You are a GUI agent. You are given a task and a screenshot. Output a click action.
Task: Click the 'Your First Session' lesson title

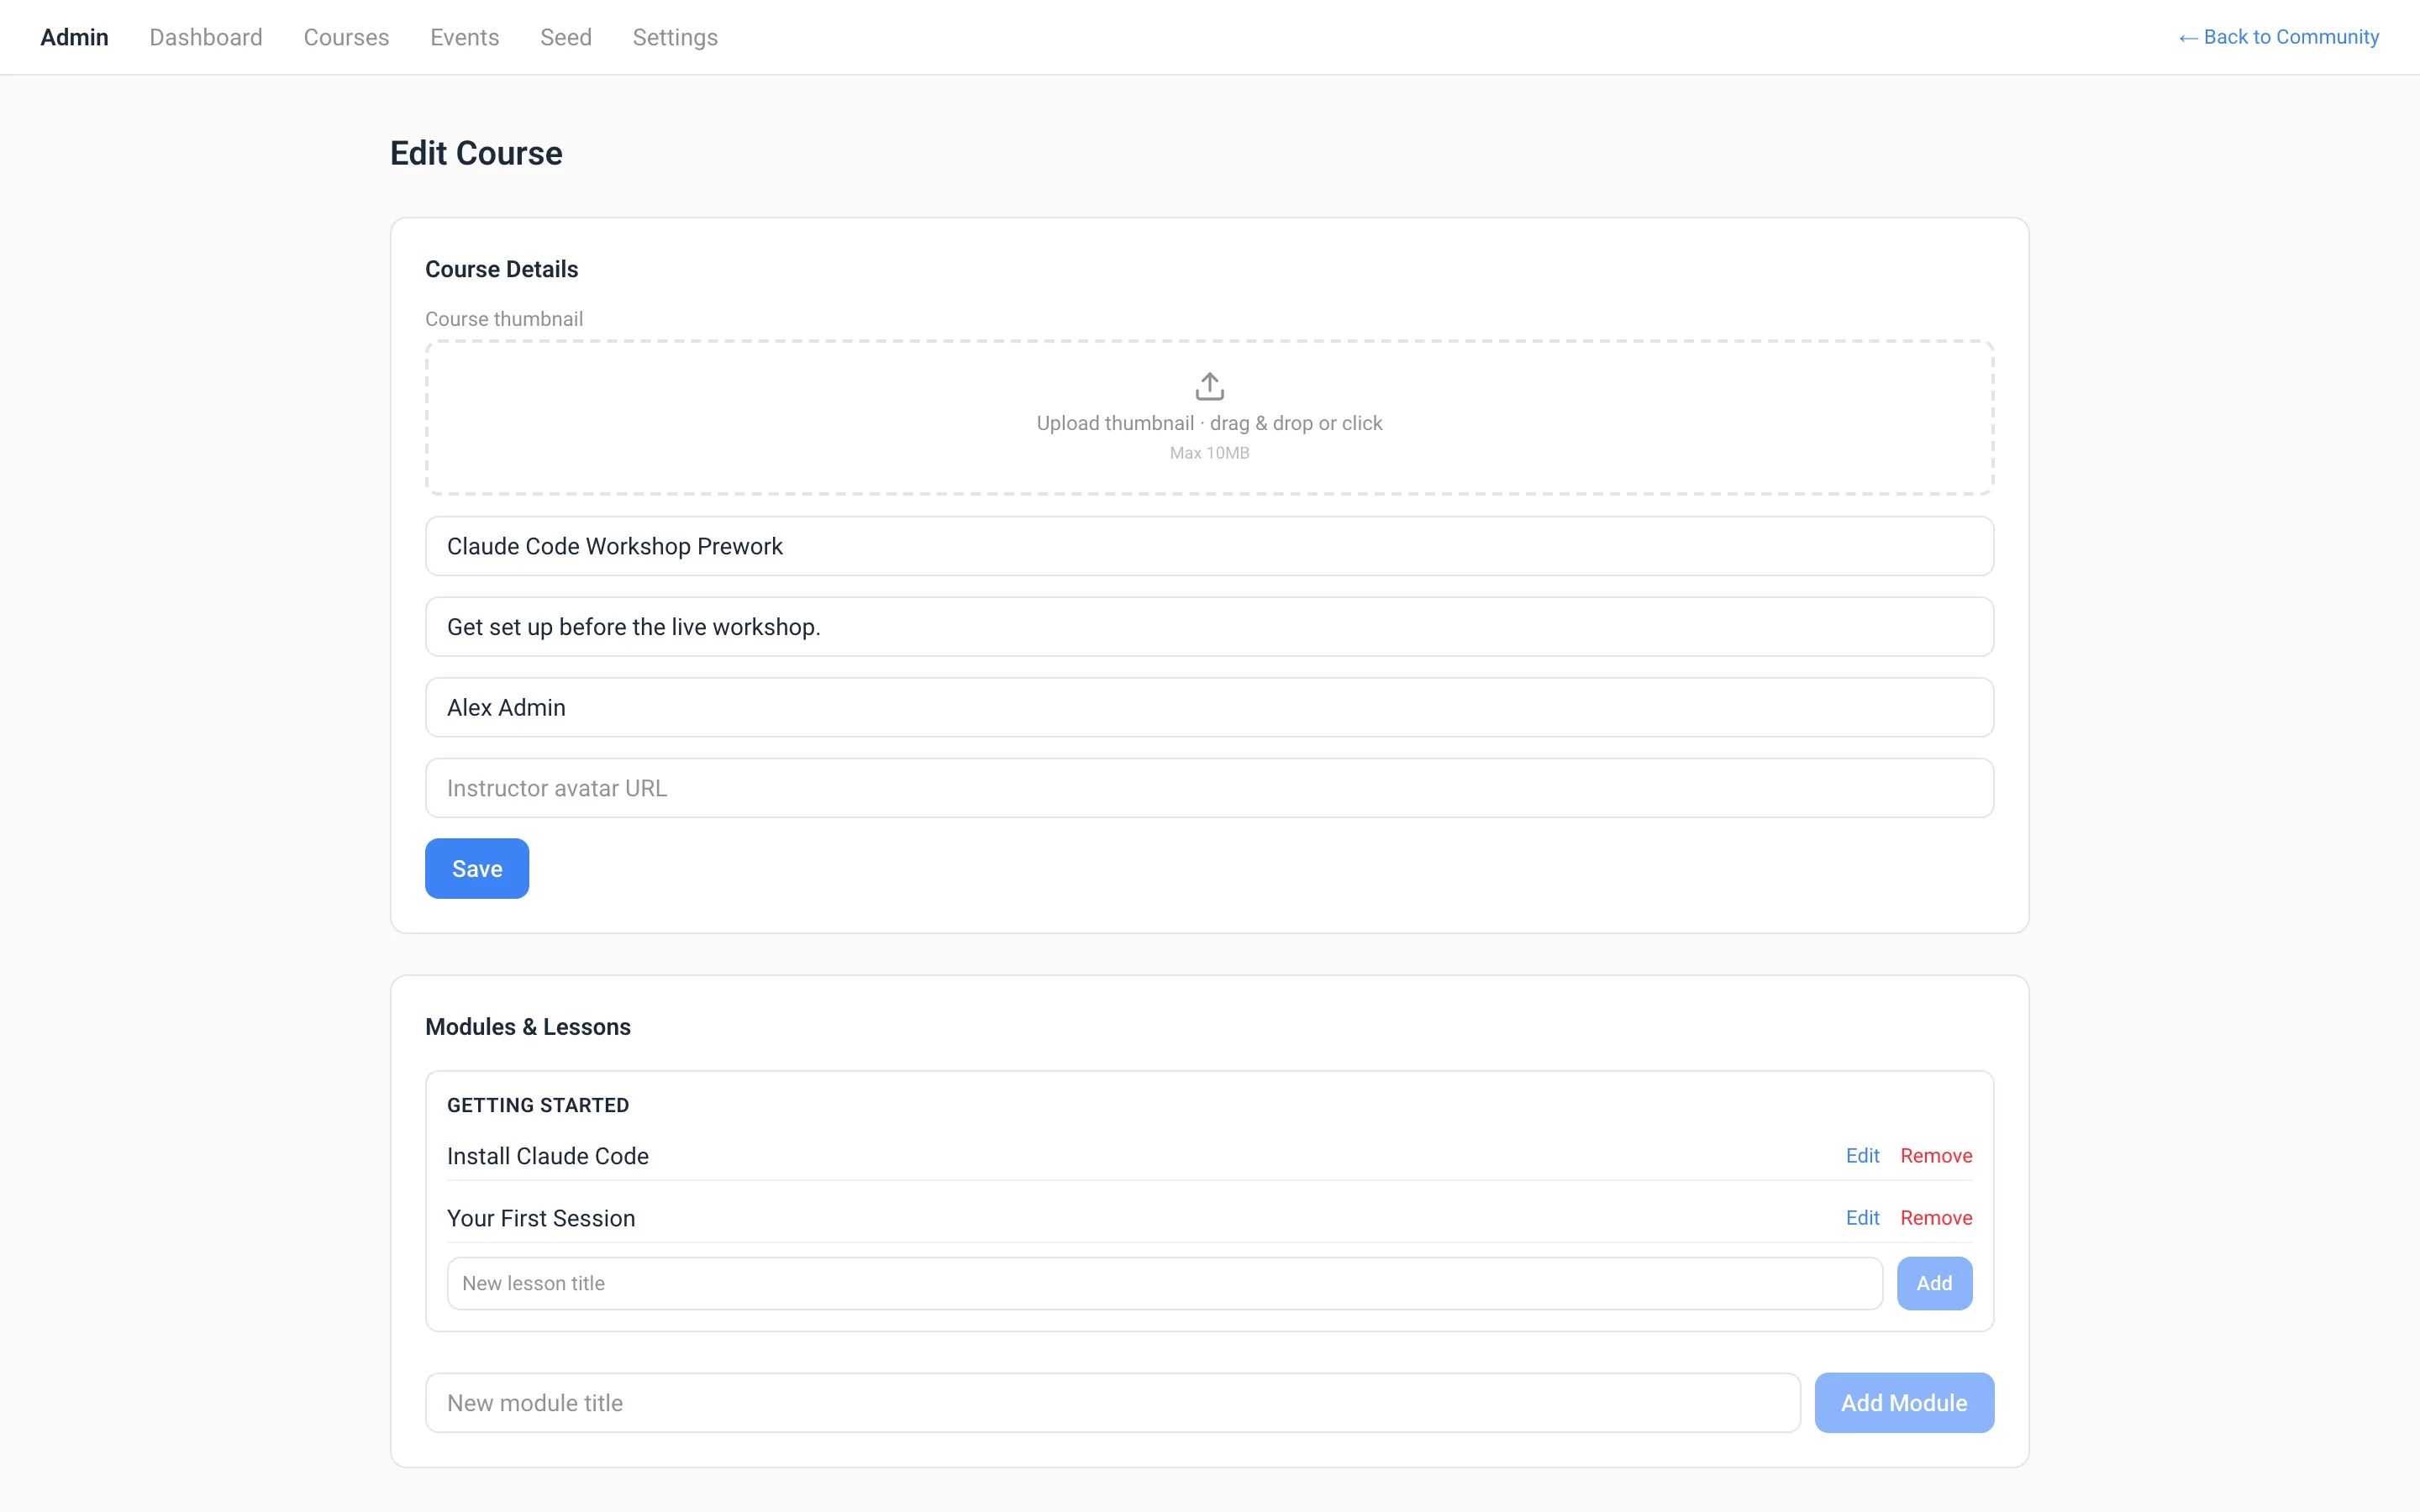click(x=541, y=1218)
